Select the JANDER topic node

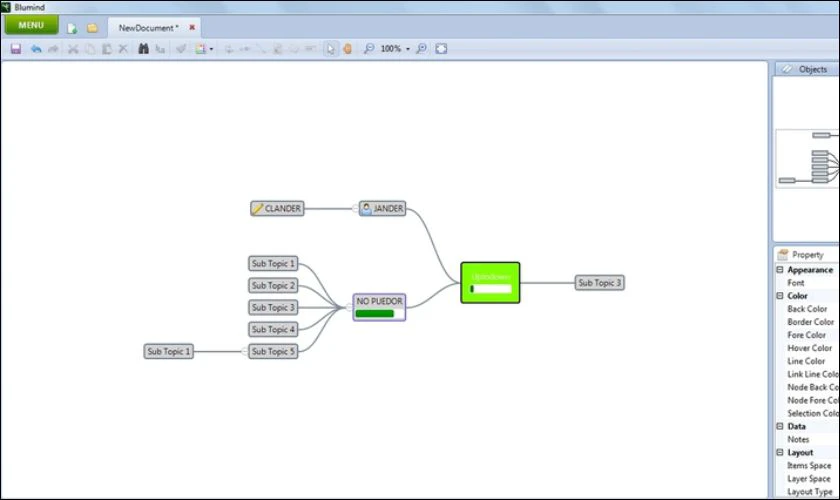tap(382, 208)
